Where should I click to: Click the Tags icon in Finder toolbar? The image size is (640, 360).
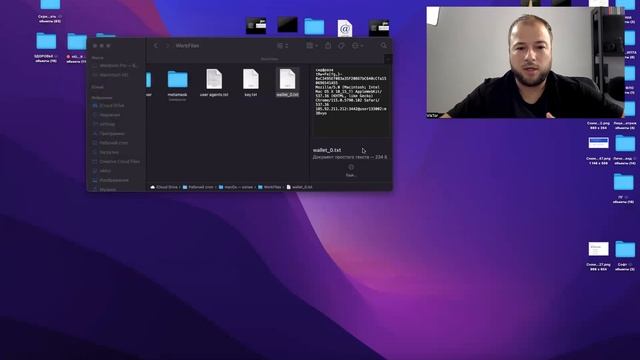[x=341, y=46]
